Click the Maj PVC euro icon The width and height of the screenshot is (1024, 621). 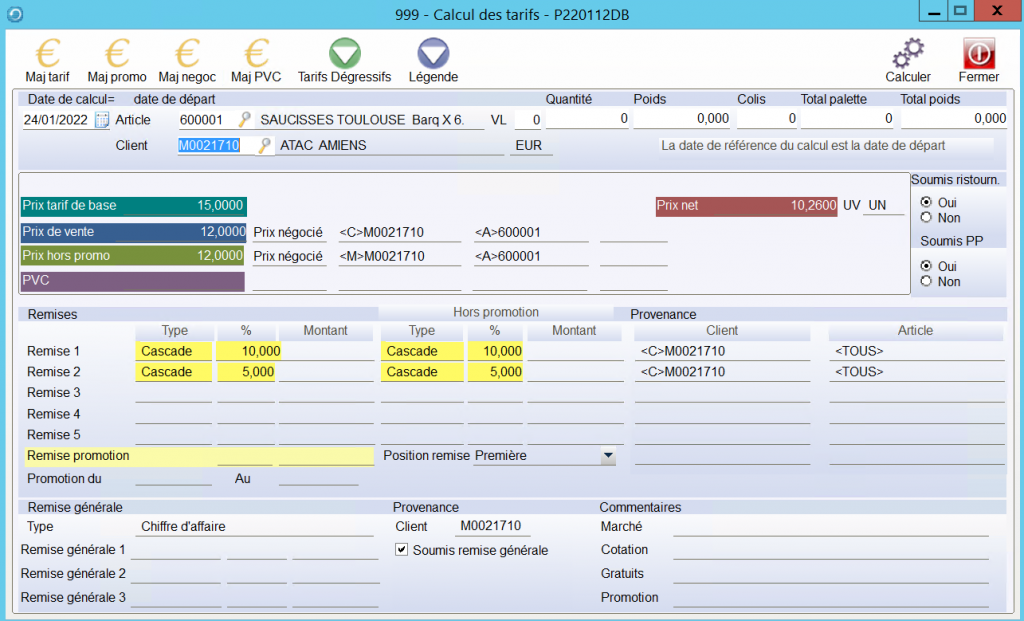pyautogui.click(x=257, y=54)
